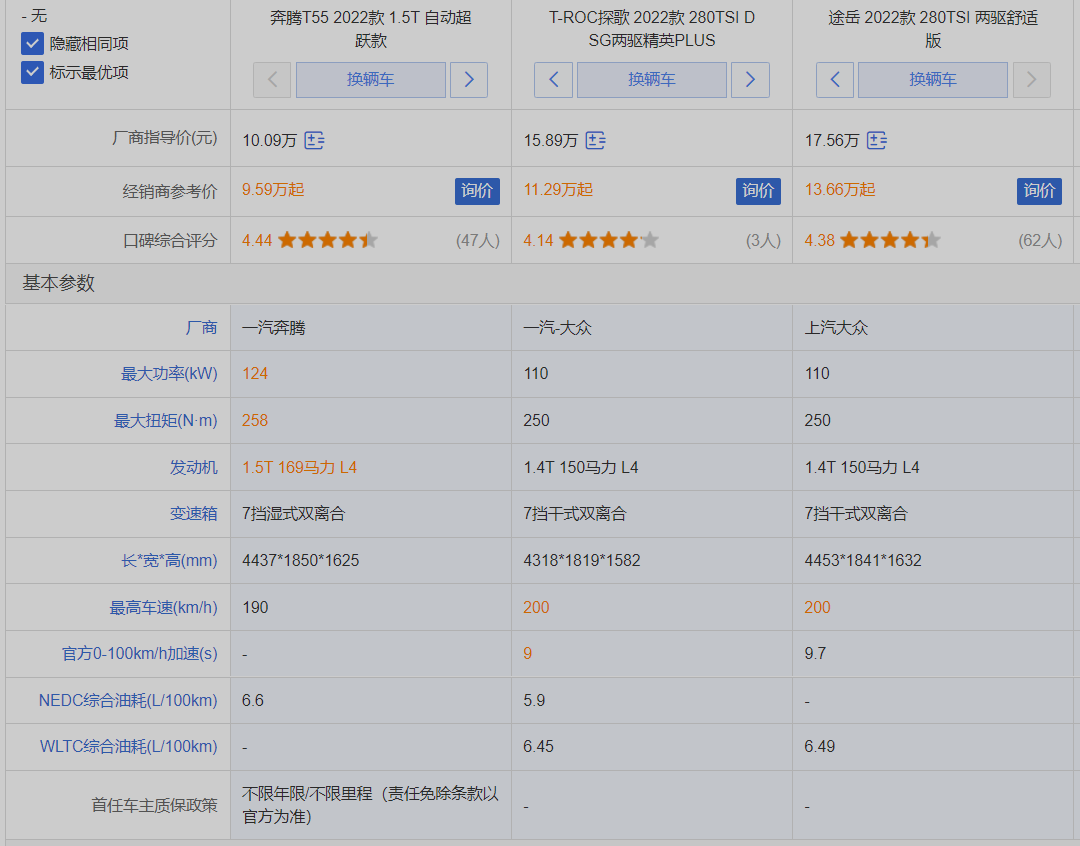
Task: Open dealer price 9.59万起 link
Action: tap(273, 189)
